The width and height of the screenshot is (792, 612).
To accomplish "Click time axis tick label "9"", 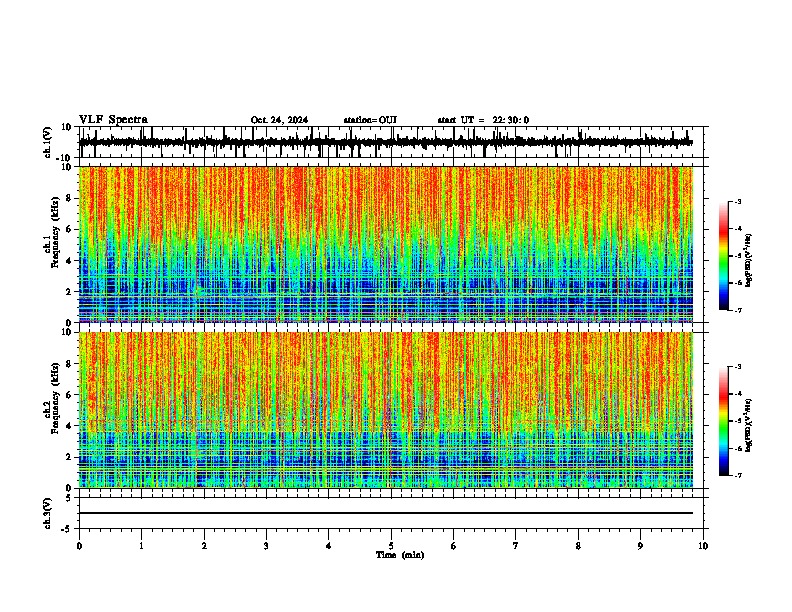I will pyautogui.click(x=640, y=546).
